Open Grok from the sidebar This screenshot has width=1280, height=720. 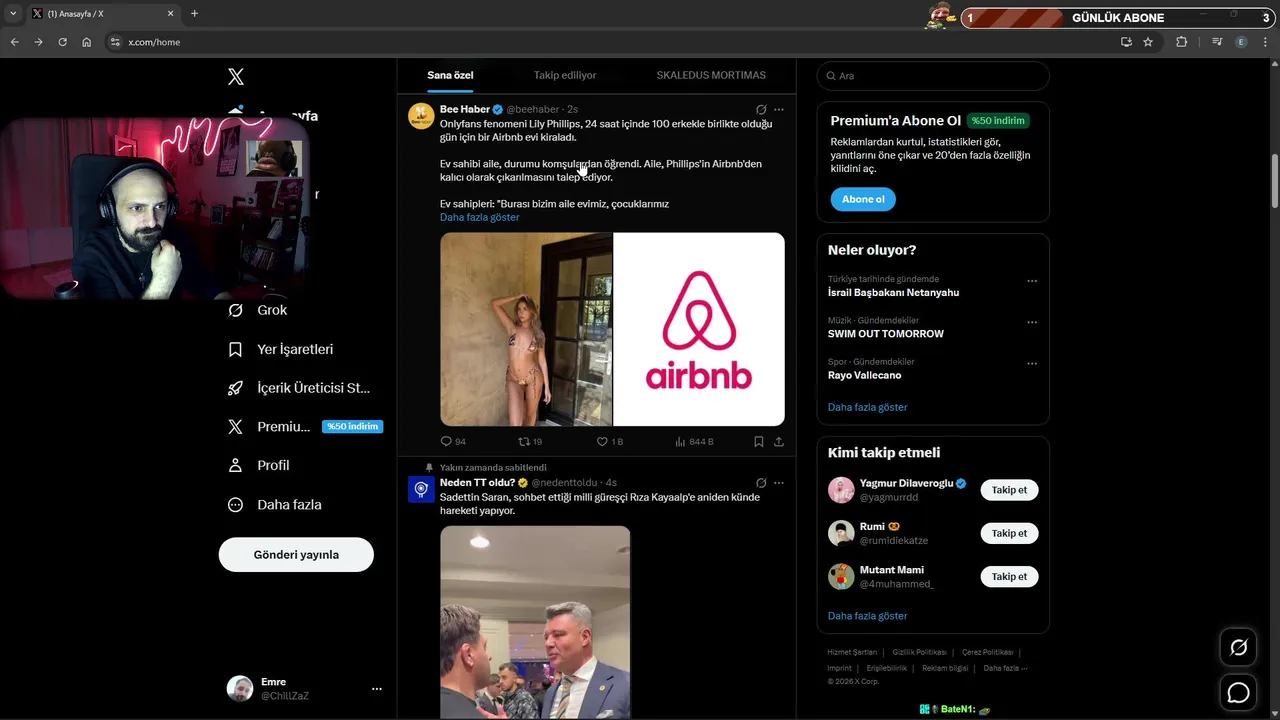[x=258, y=310]
